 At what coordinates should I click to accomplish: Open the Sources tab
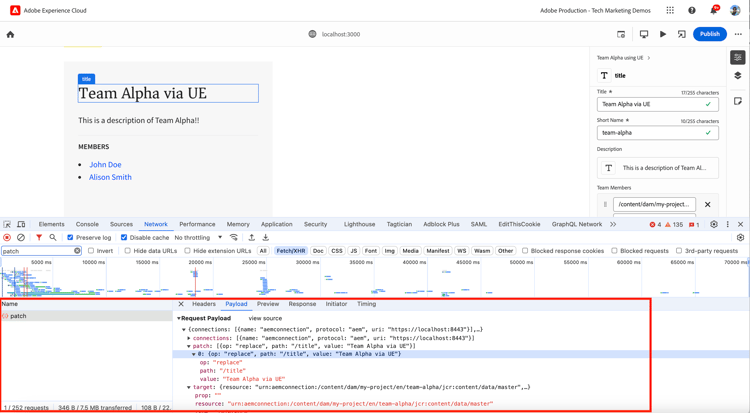click(x=121, y=224)
